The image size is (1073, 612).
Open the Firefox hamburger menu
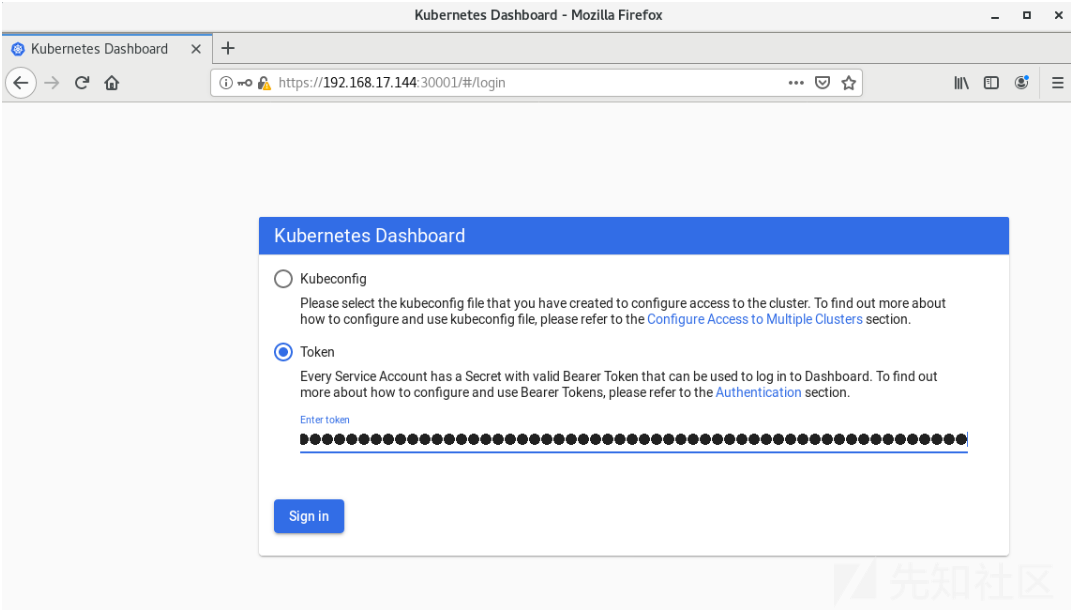pos(1057,83)
